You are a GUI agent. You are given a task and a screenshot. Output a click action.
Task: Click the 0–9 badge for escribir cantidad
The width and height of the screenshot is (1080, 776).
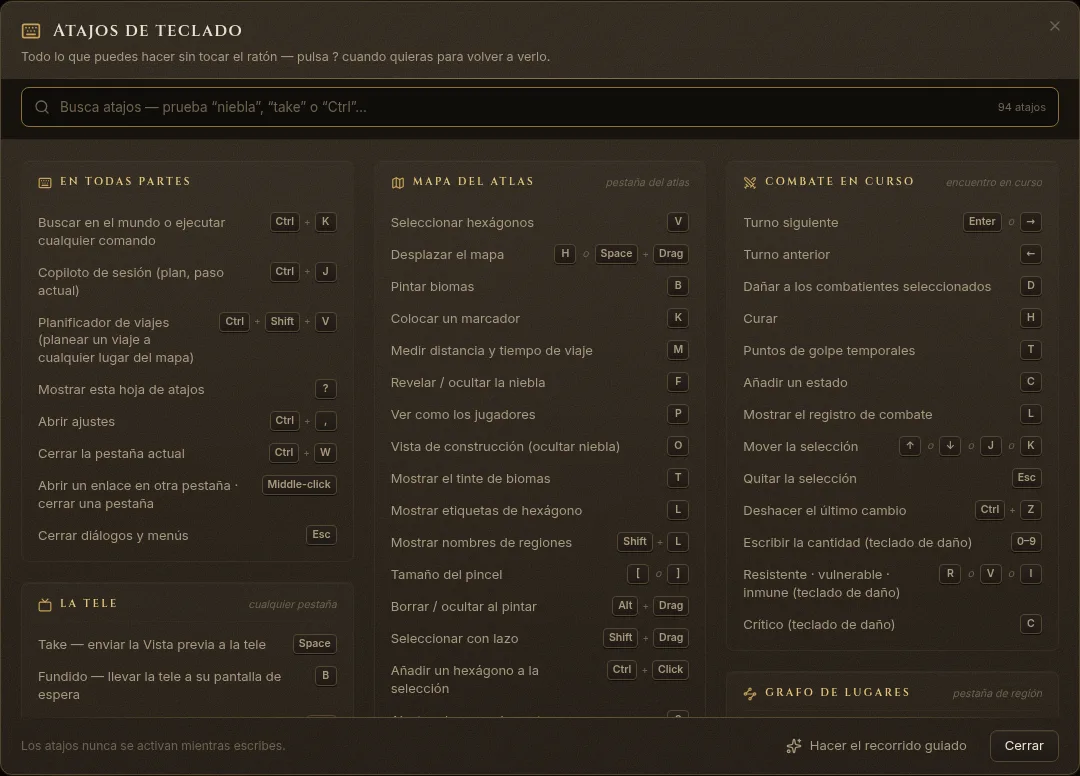pyautogui.click(x=1026, y=542)
